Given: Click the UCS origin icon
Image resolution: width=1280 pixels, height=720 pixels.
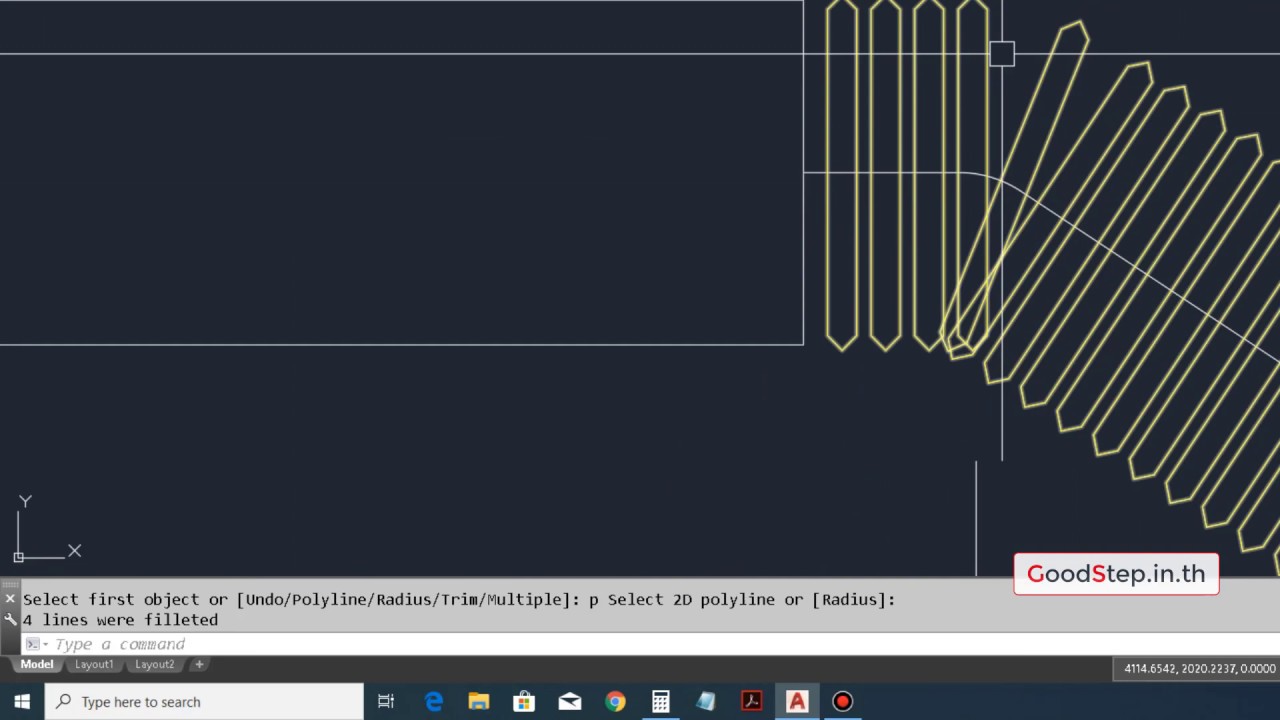Looking at the screenshot, I should [x=18, y=557].
